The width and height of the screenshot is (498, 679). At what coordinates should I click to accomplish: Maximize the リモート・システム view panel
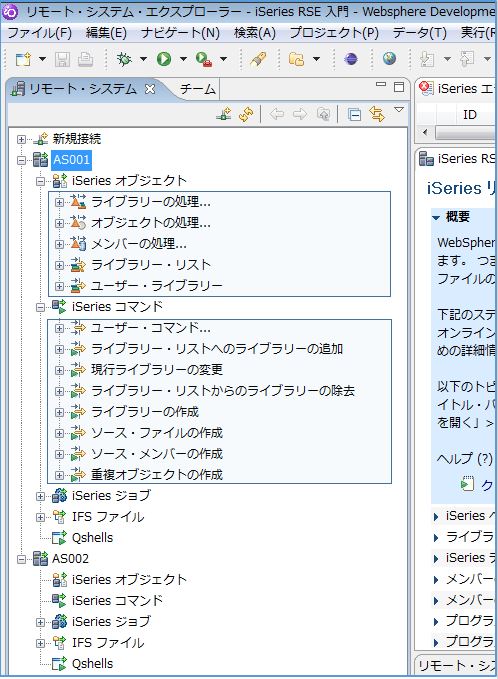coord(399,87)
